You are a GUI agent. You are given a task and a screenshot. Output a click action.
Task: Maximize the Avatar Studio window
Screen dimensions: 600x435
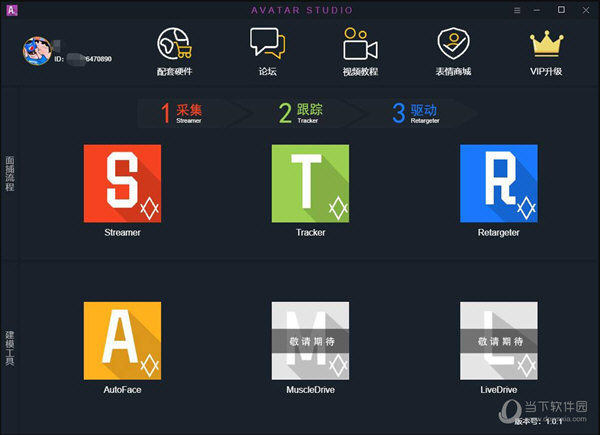[x=561, y=10]
